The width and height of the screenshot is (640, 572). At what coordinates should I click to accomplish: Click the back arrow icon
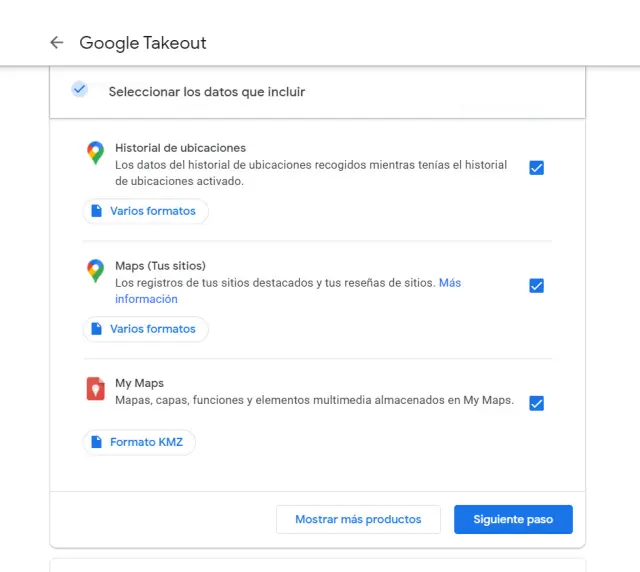pos(57,43)
